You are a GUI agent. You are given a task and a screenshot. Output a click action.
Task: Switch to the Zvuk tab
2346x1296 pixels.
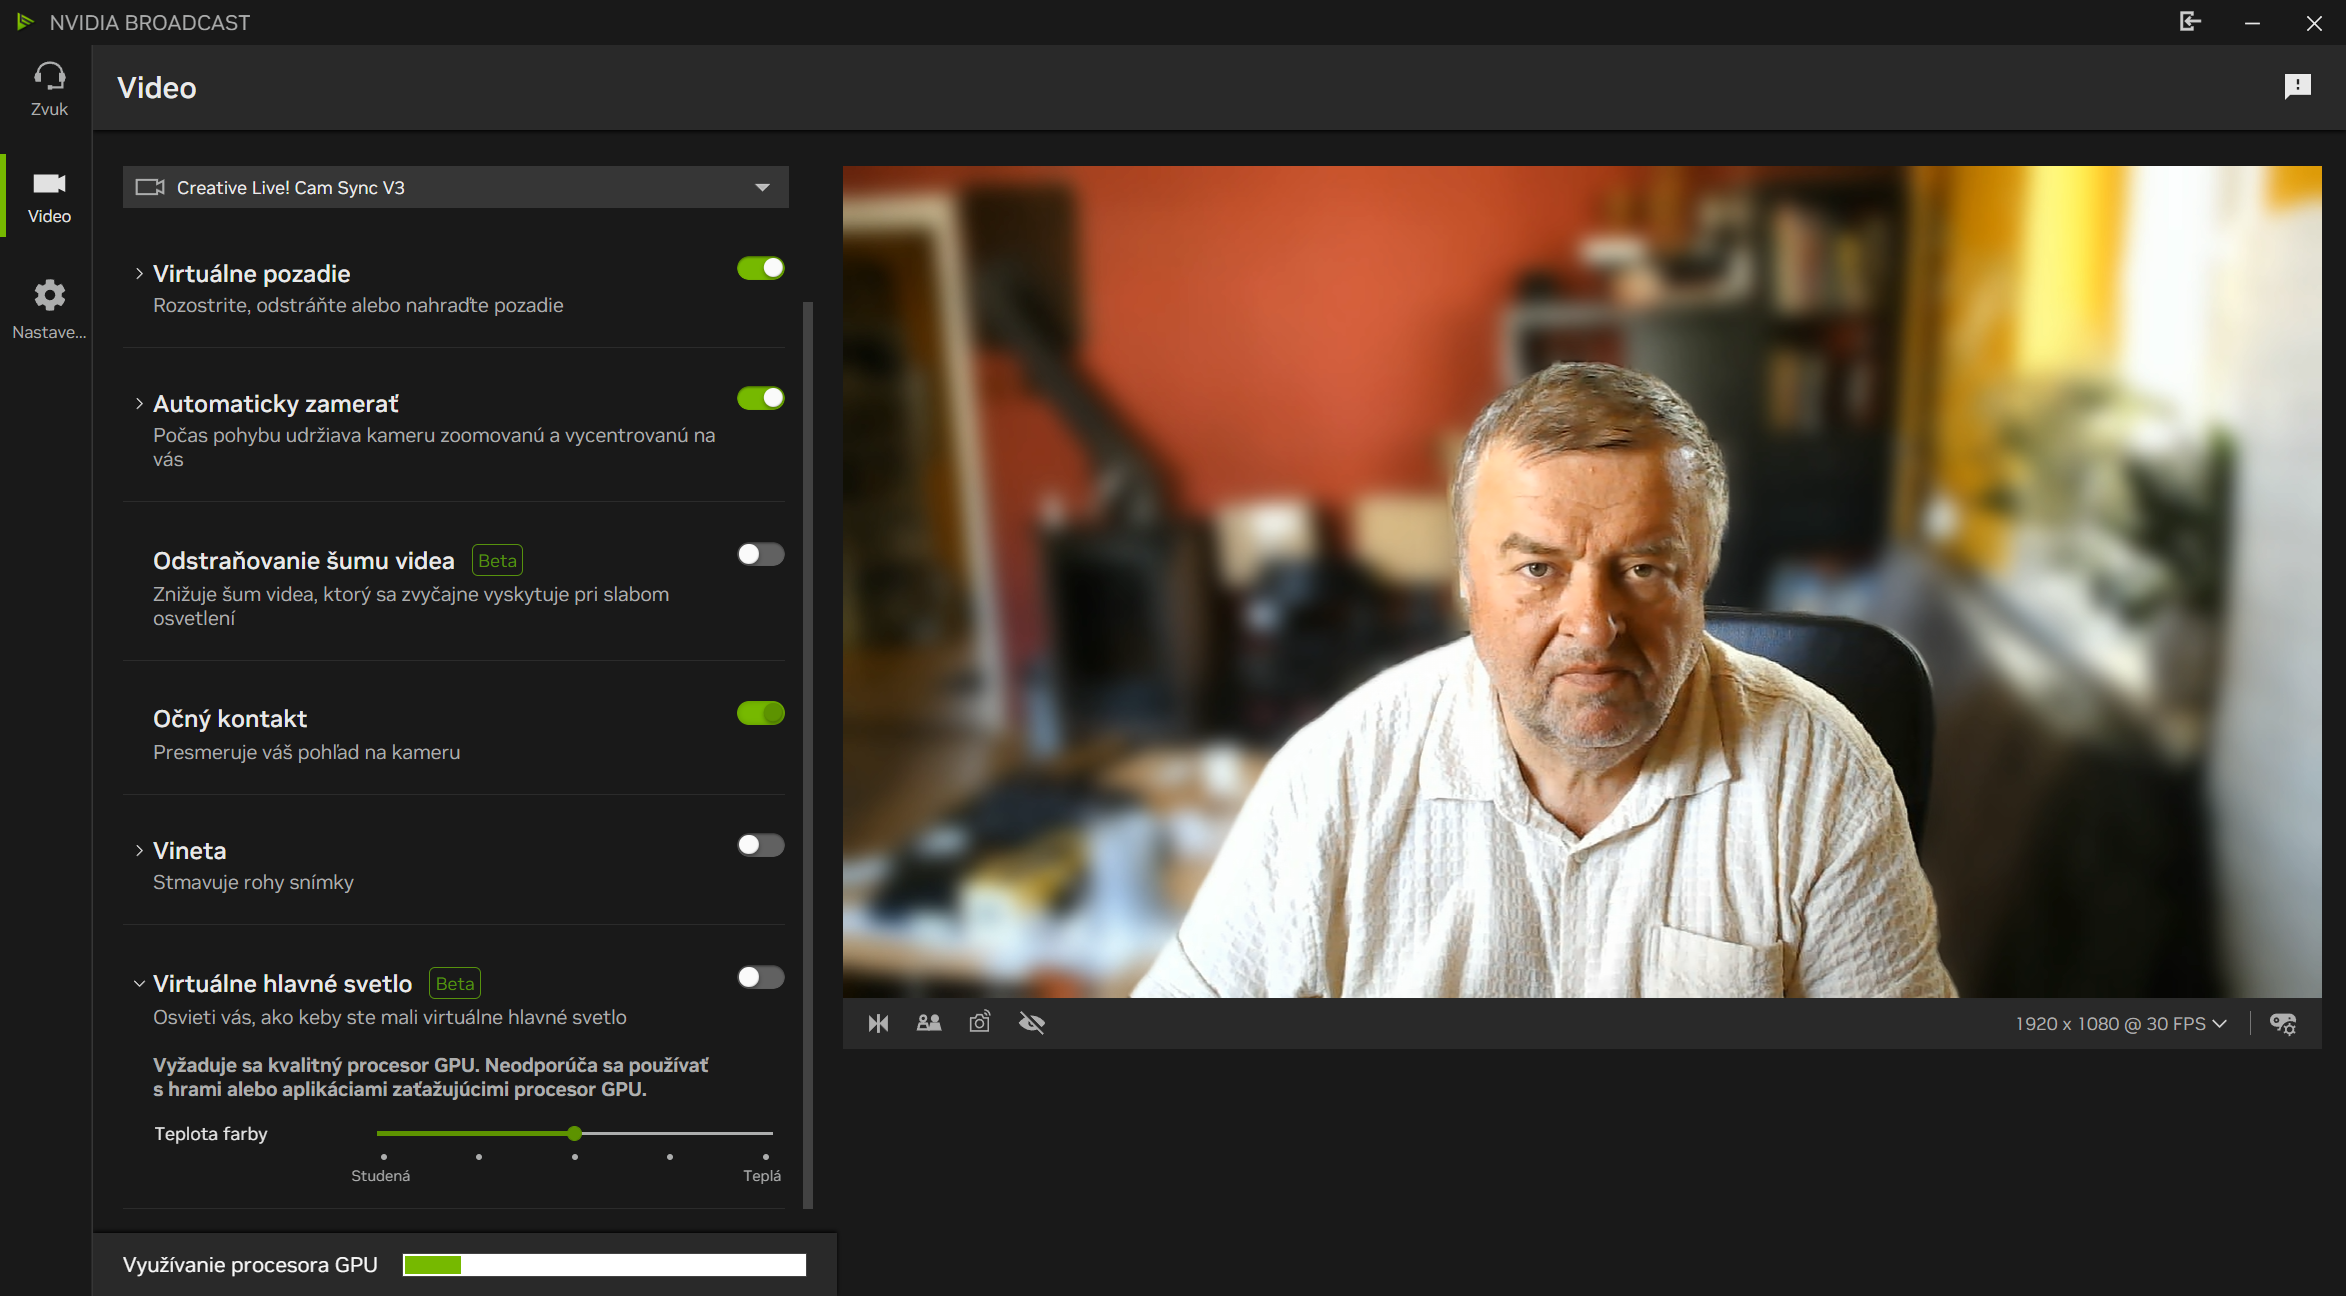coord(49,88)
